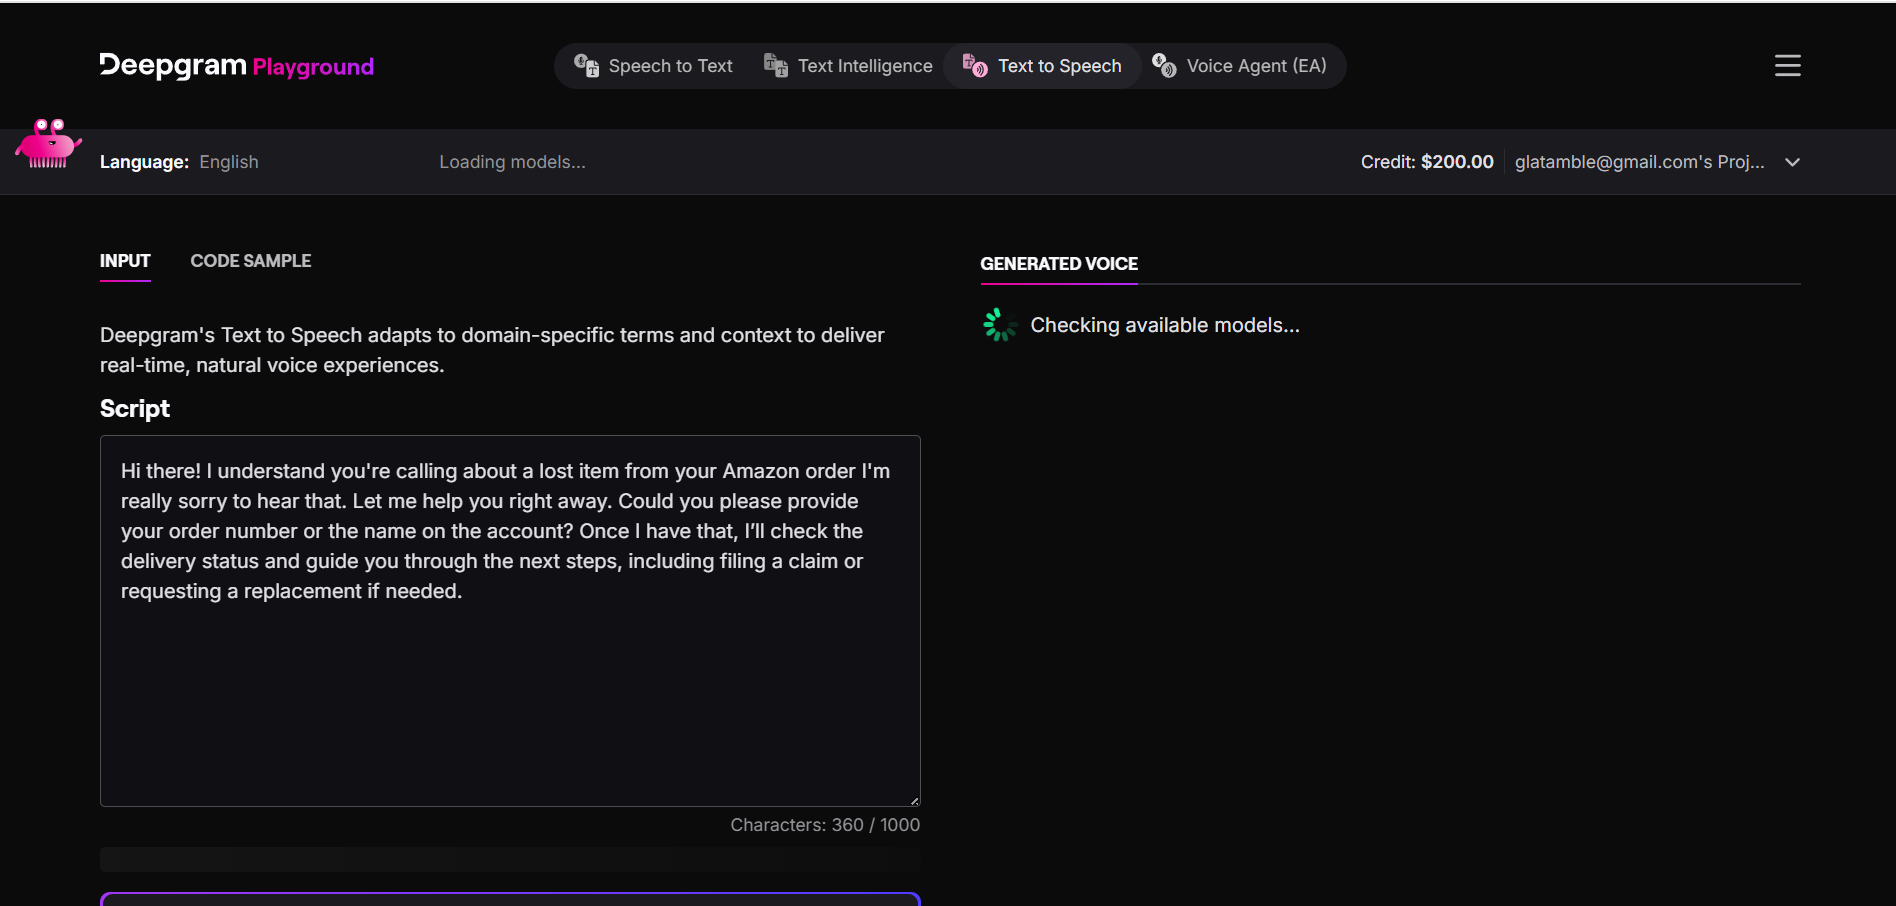Switch to the CODE SAMPLE tab
The height and width of the screenshot is (906, 1896).
(x=251, y=261)
